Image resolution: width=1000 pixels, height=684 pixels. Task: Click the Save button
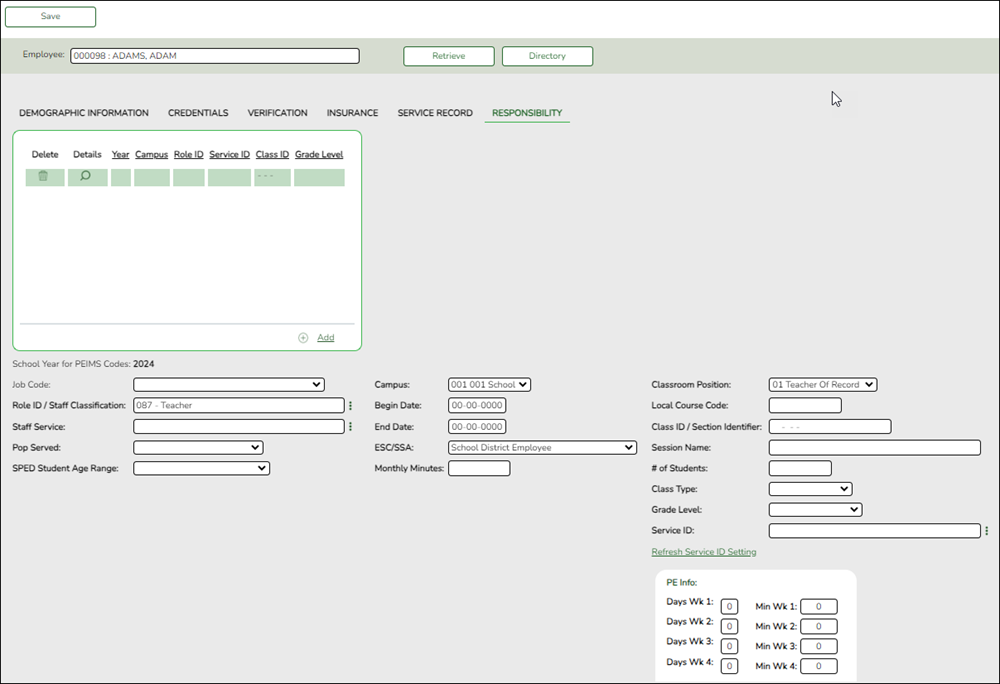point(50,16)
